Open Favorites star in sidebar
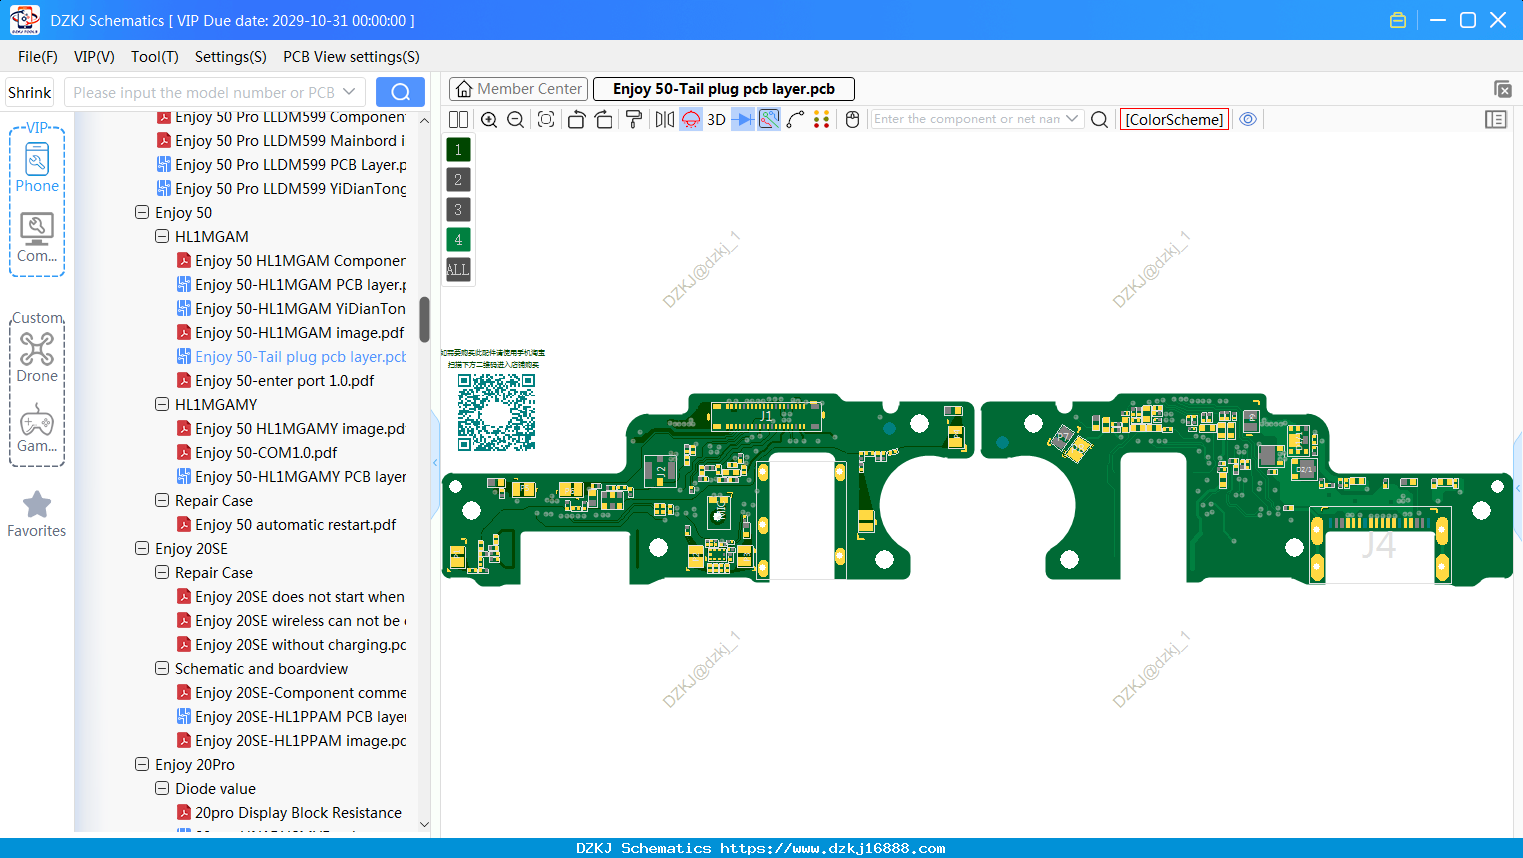The height and width of the screenshot is (858, 1523). (x=37, y=514)
